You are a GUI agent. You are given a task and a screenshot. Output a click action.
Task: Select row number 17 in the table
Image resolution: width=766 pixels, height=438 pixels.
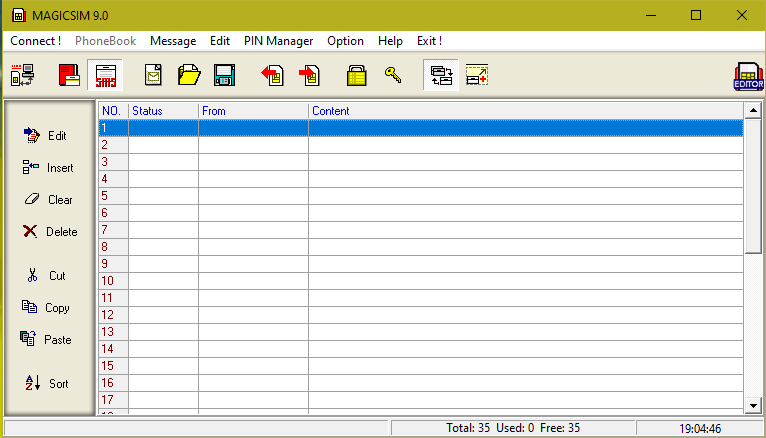click(421, 400)
